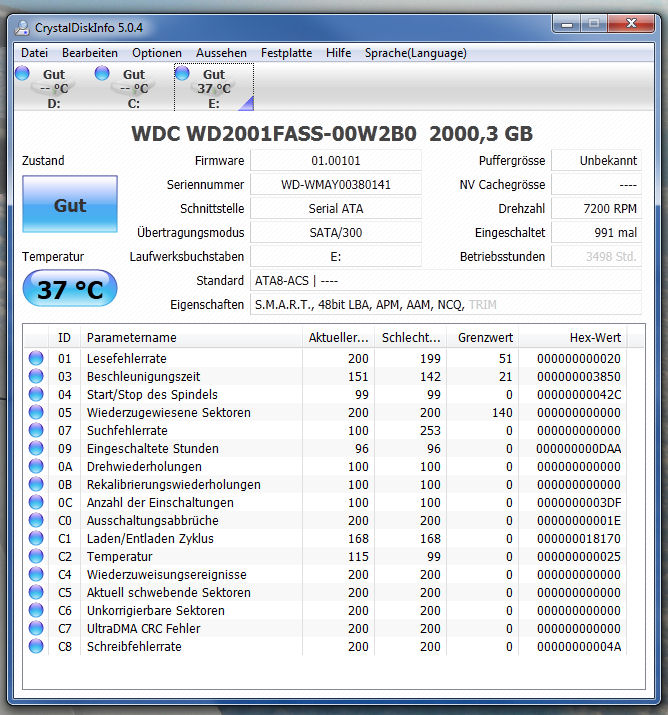Click the Puffergrösse field Unbekannt
Screen dimensions: 668x715
(596, 161)
